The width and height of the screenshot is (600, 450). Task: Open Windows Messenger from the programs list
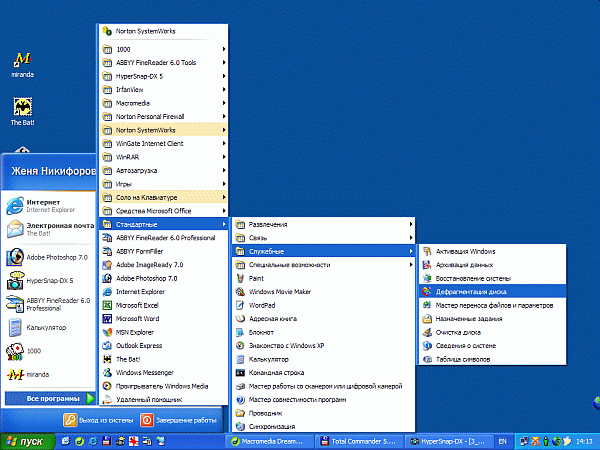(150, 373)
